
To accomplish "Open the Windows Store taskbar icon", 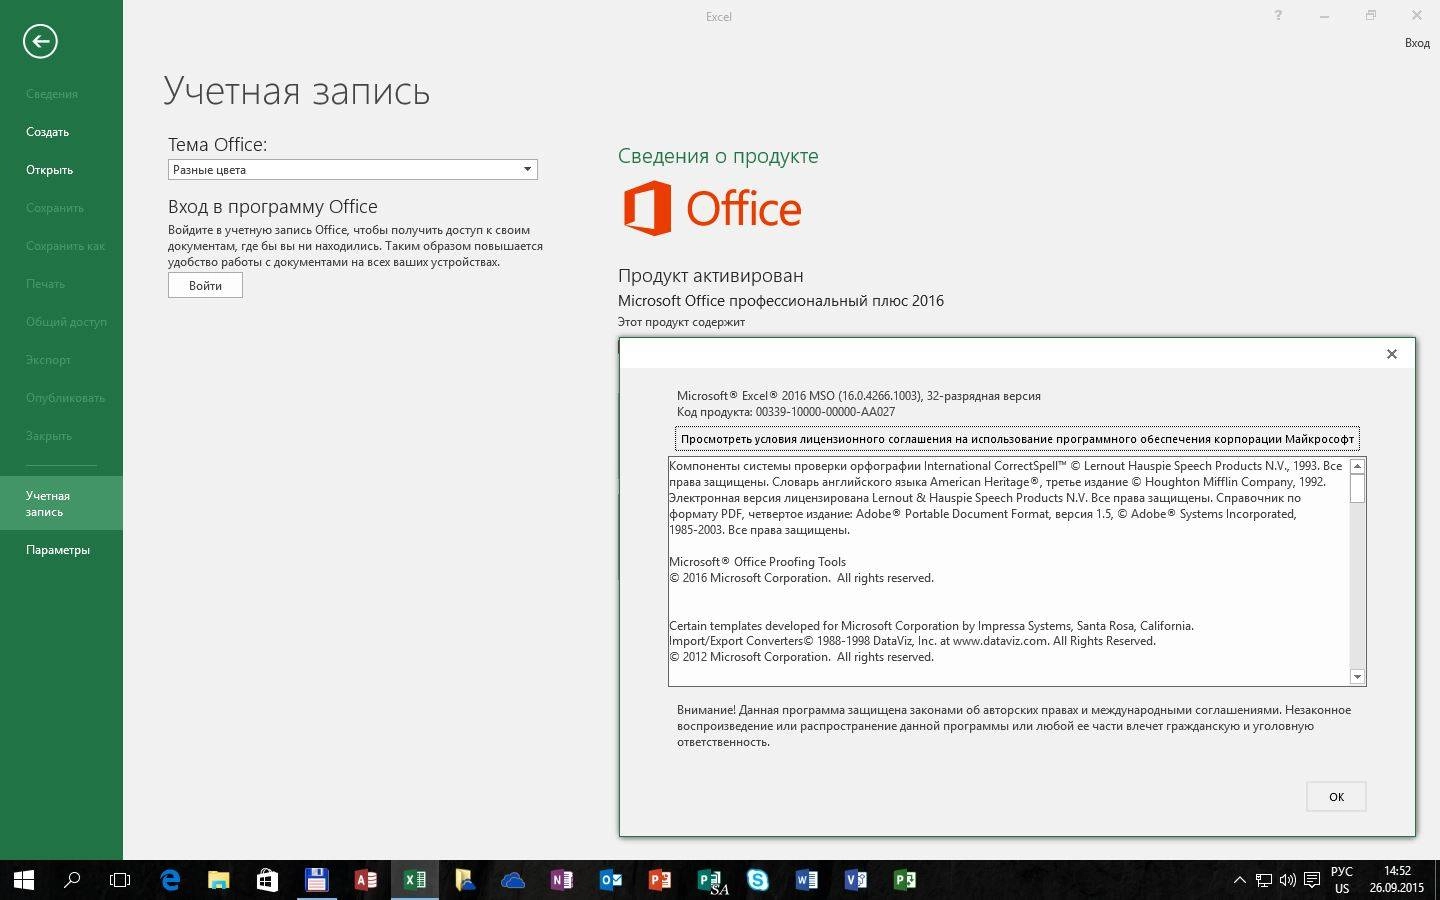I will (267, 880).
